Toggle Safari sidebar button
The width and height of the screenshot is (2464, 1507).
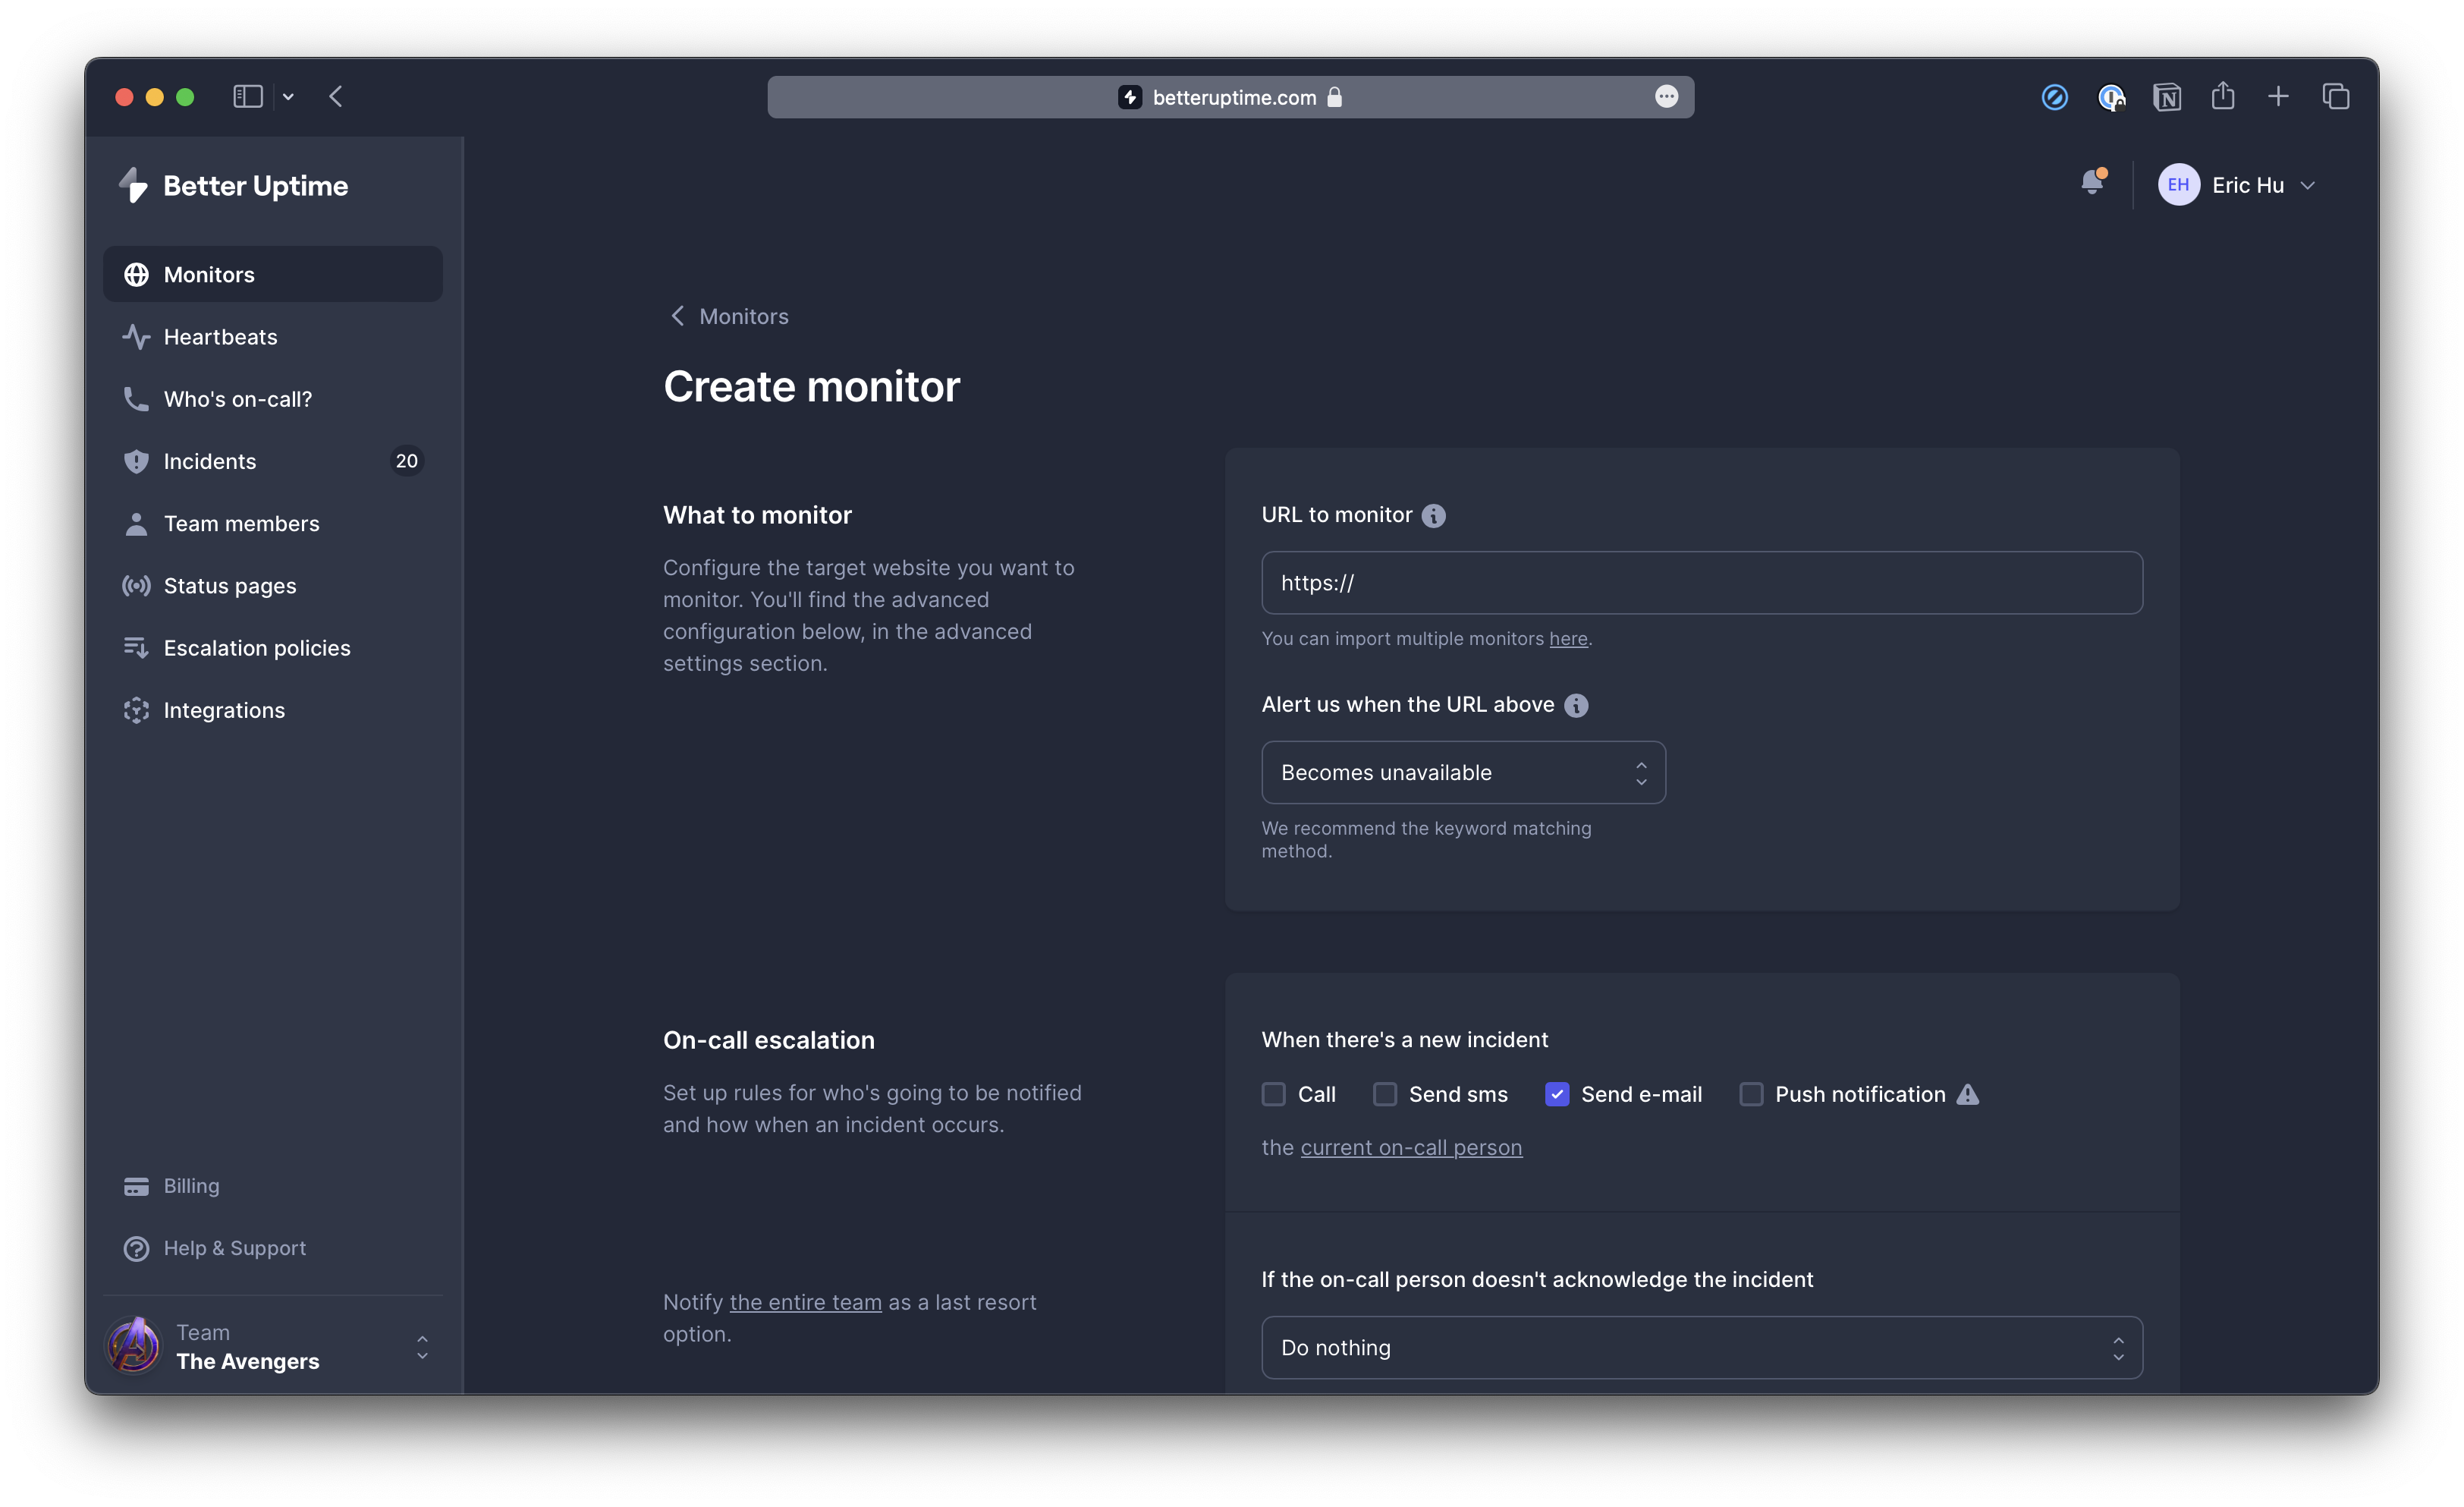[248, 97]
